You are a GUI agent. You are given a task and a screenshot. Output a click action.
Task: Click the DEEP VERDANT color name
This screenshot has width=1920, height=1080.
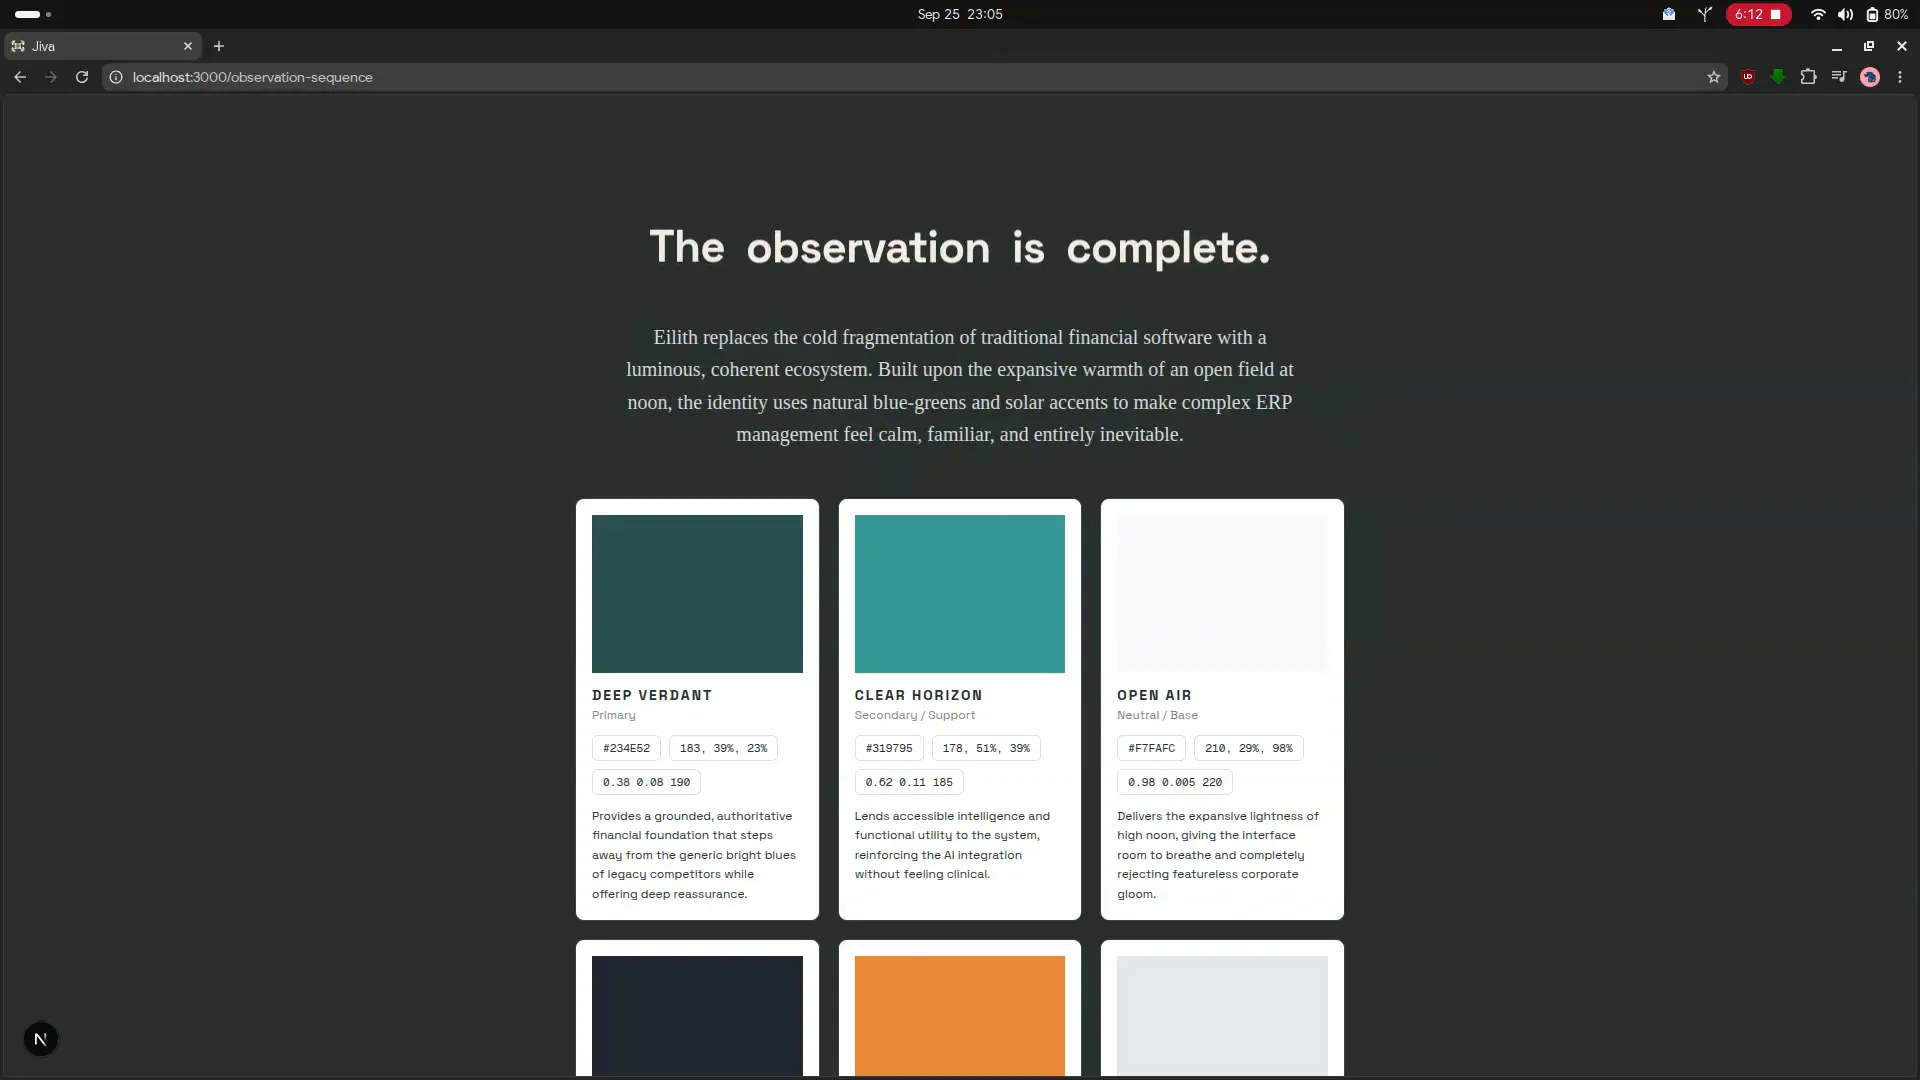(x=652, y=695)
